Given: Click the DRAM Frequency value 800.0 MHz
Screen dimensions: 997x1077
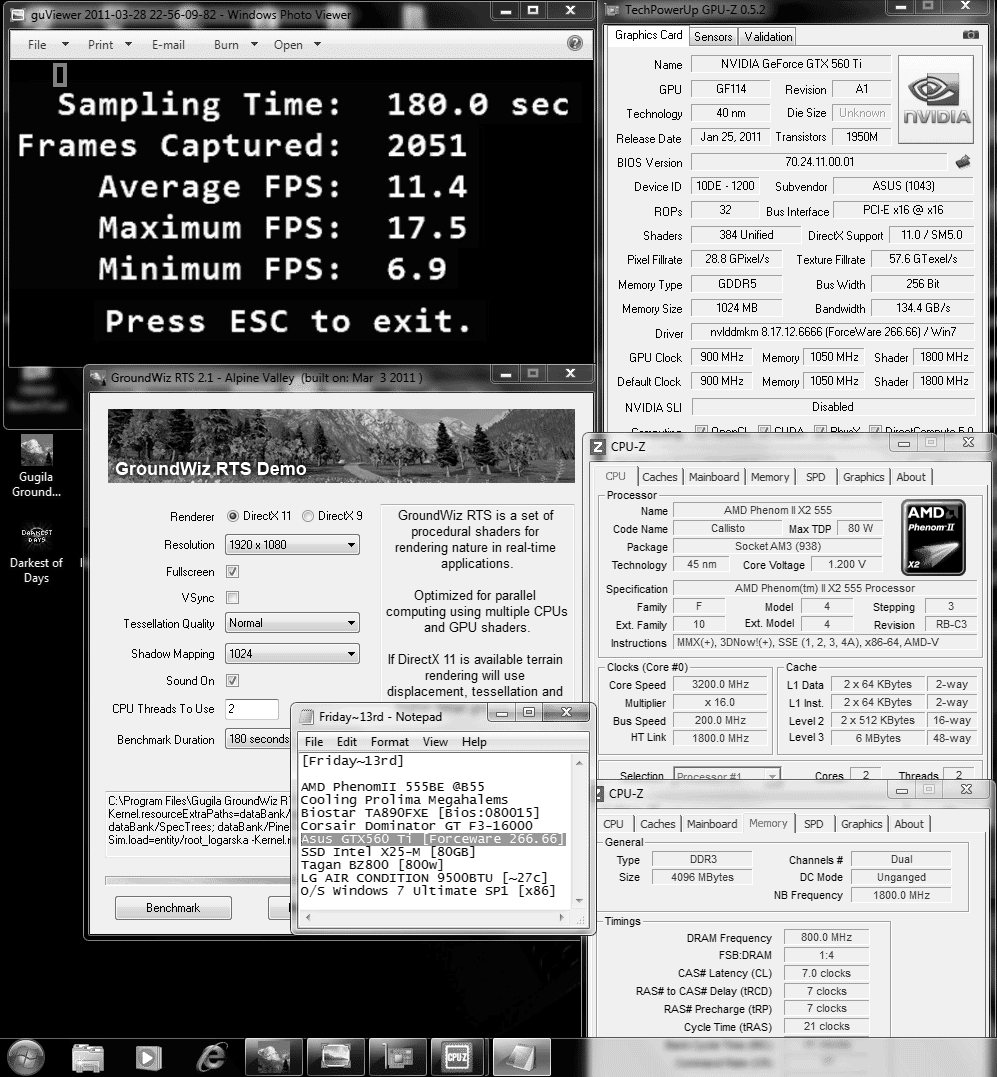Looking at the screenshot, I should click(826, 937).
